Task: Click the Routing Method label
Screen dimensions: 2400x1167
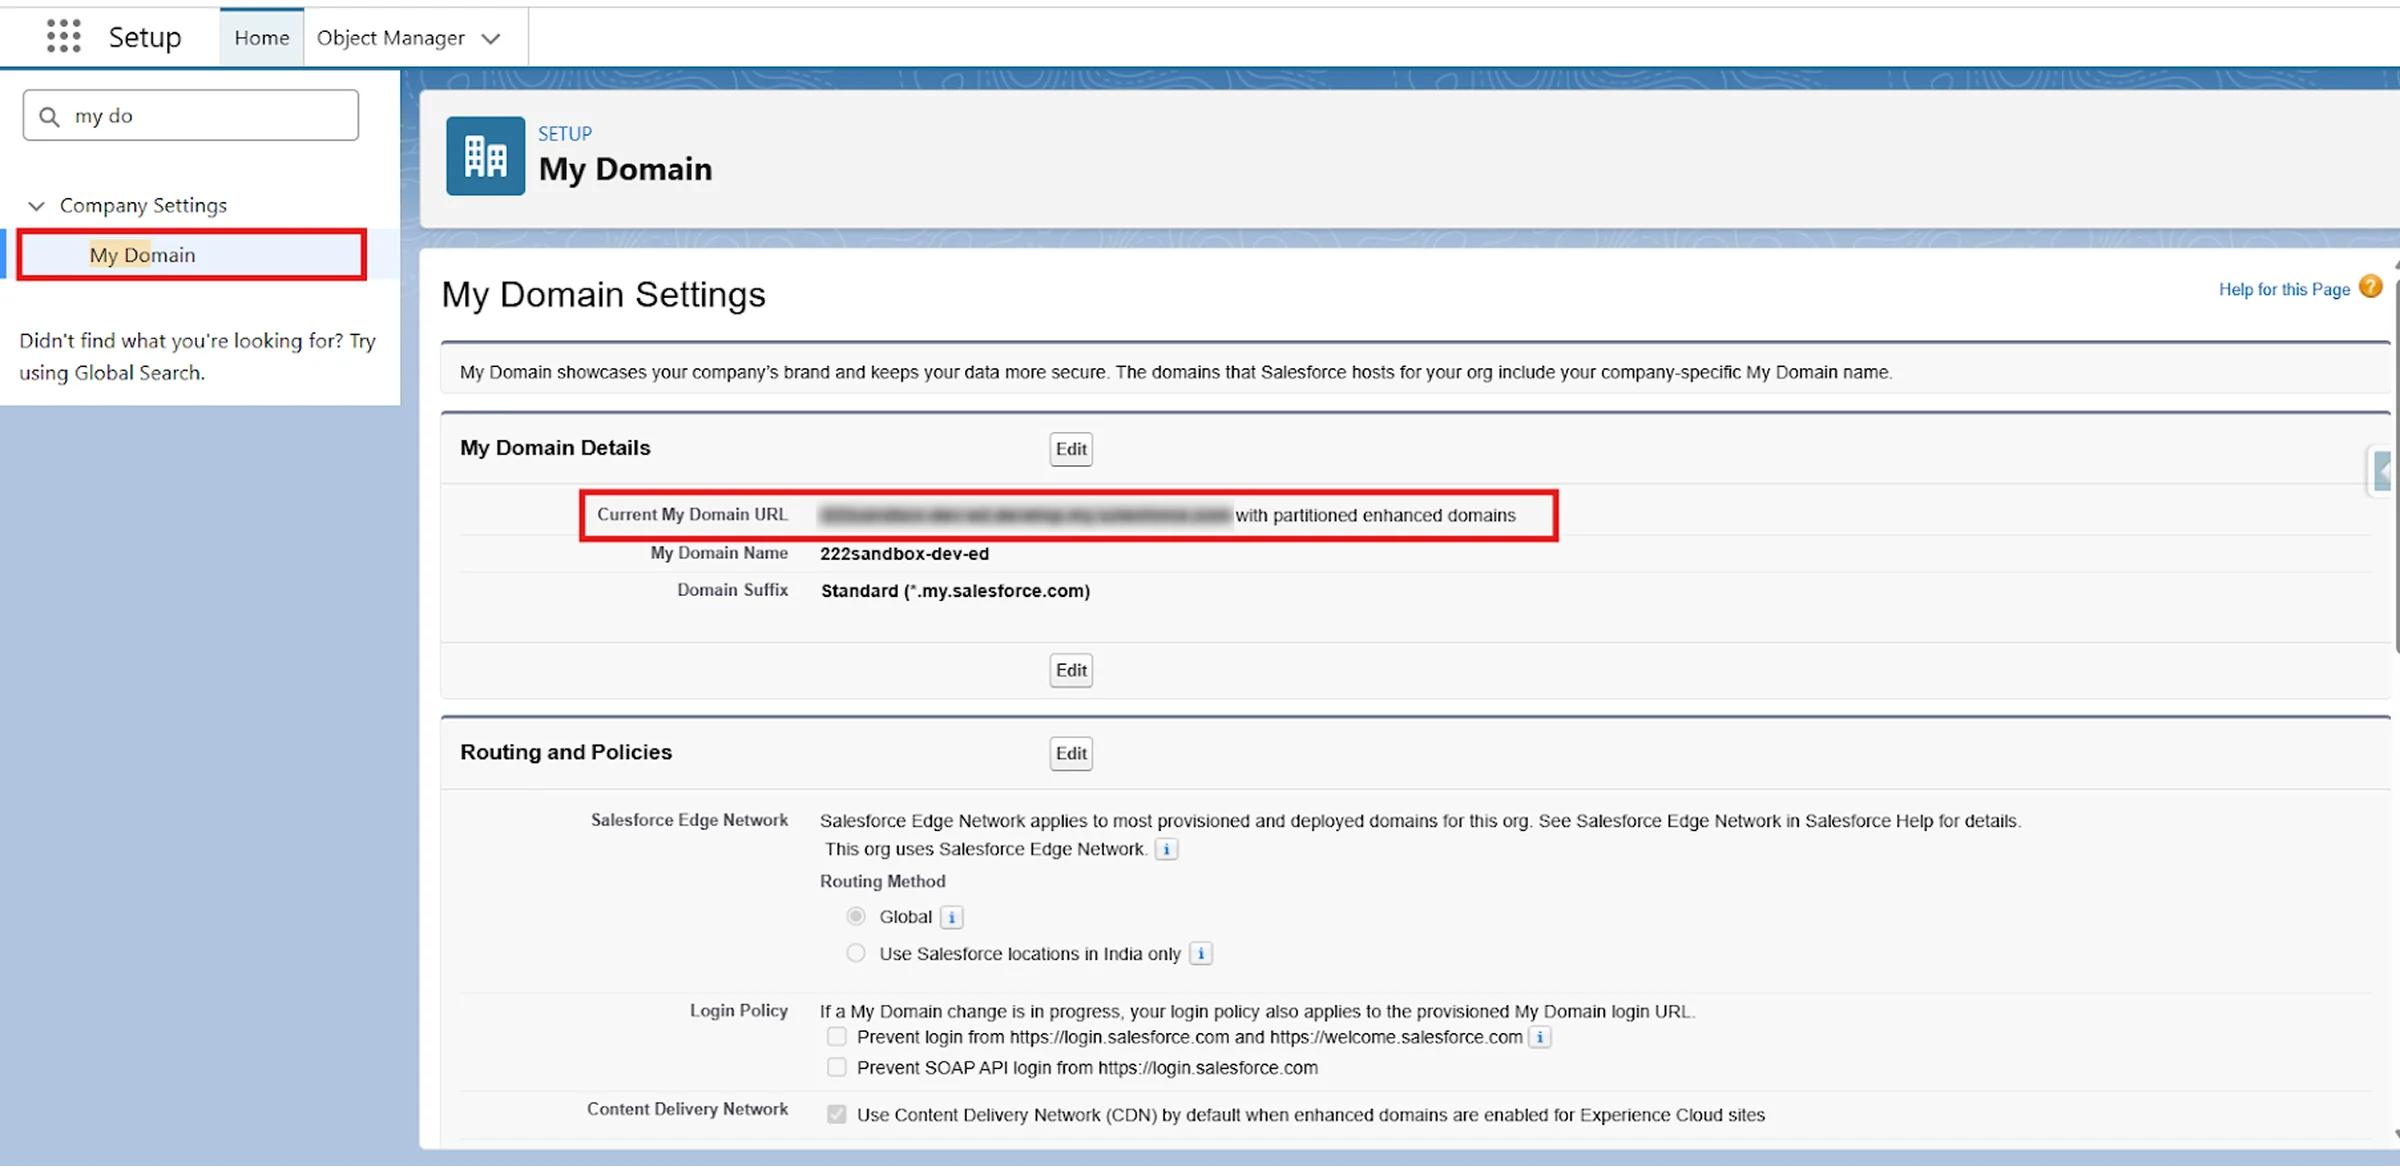Action: [x=882, y=881]
